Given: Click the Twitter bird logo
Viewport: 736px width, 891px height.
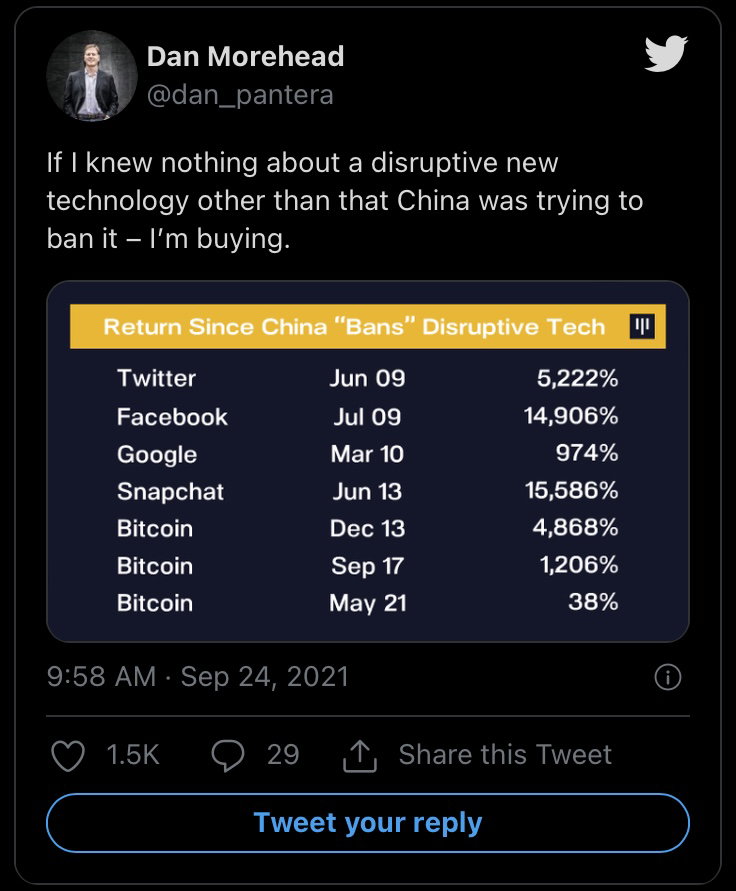Looking at the screenshot, I should 666,54.
